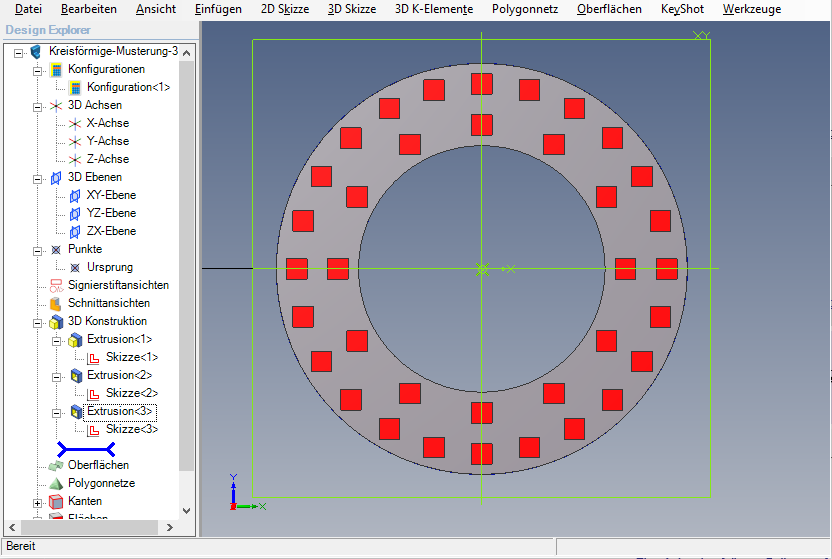Click the Design Explorer panel title
The height and width of the screenshot is (559, 832).
coord(48,30)
